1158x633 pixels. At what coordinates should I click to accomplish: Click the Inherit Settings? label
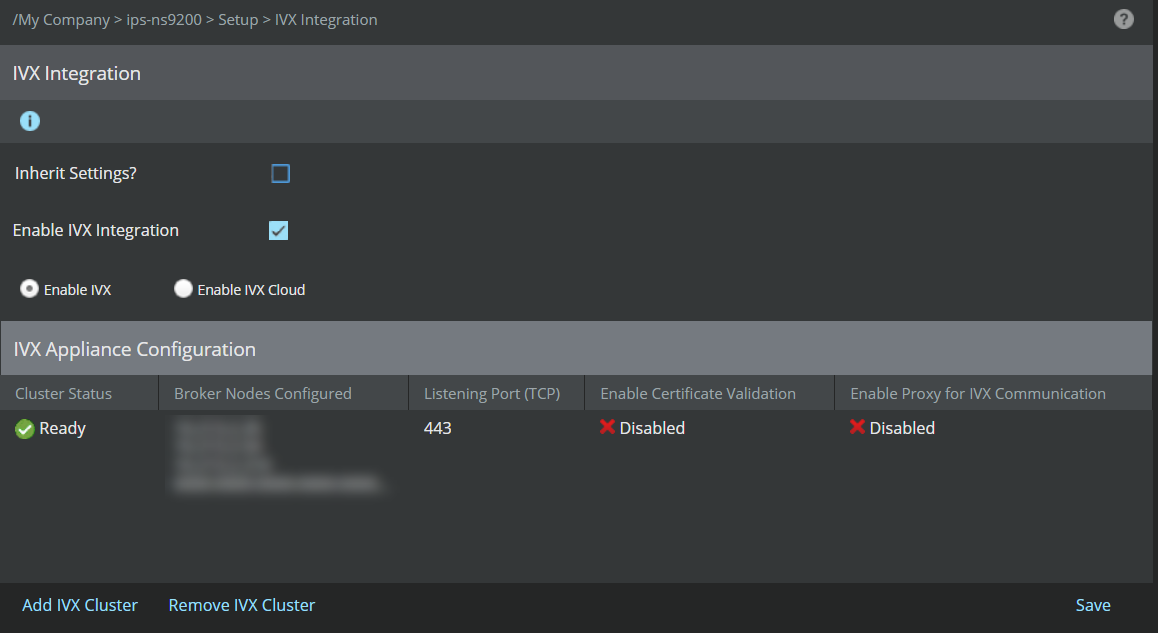point(75,174)
